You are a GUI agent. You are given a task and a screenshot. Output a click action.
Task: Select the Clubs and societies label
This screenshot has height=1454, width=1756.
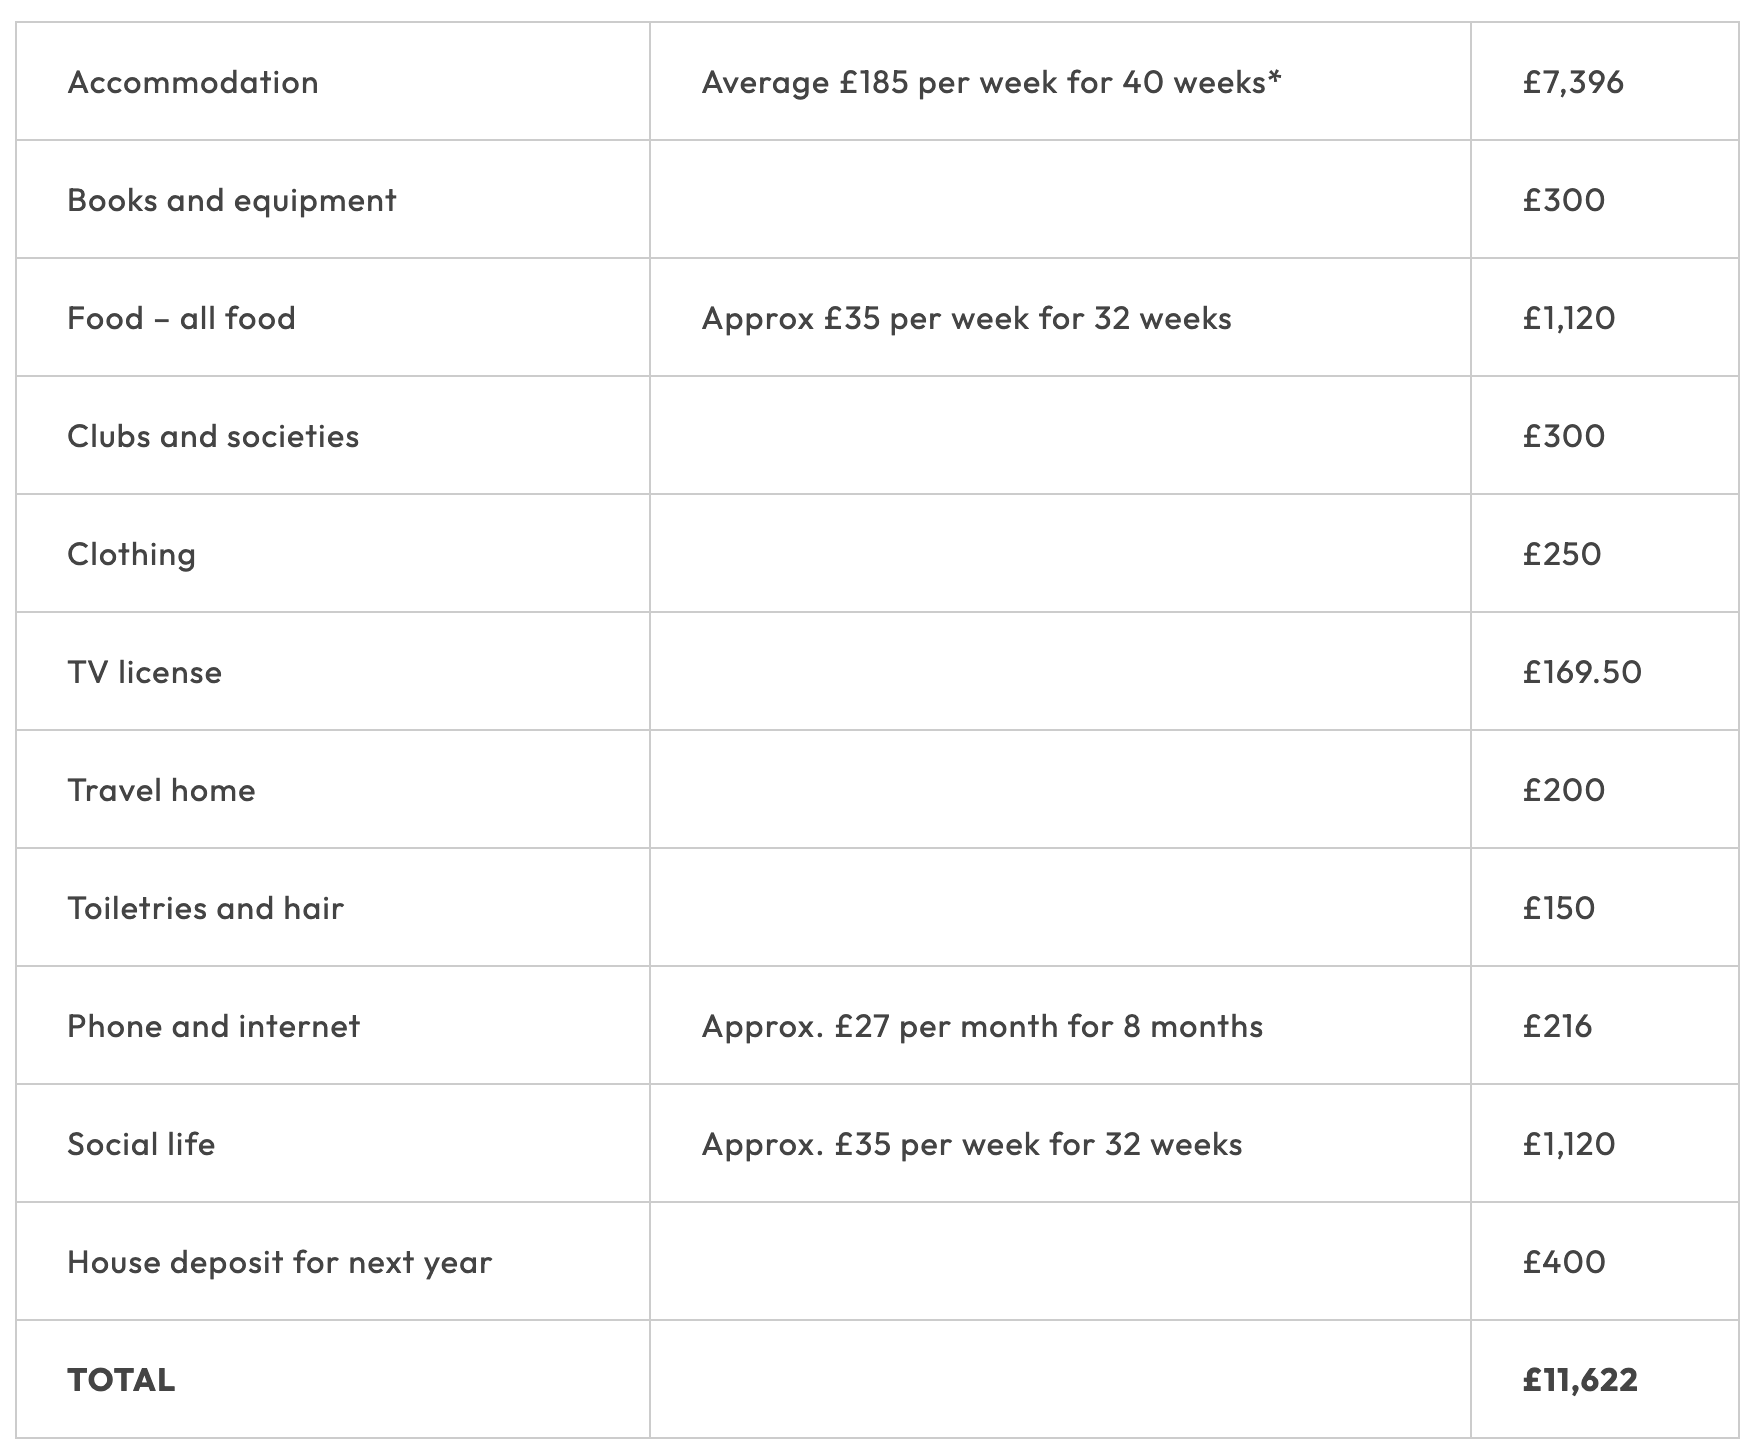point(213,436)
